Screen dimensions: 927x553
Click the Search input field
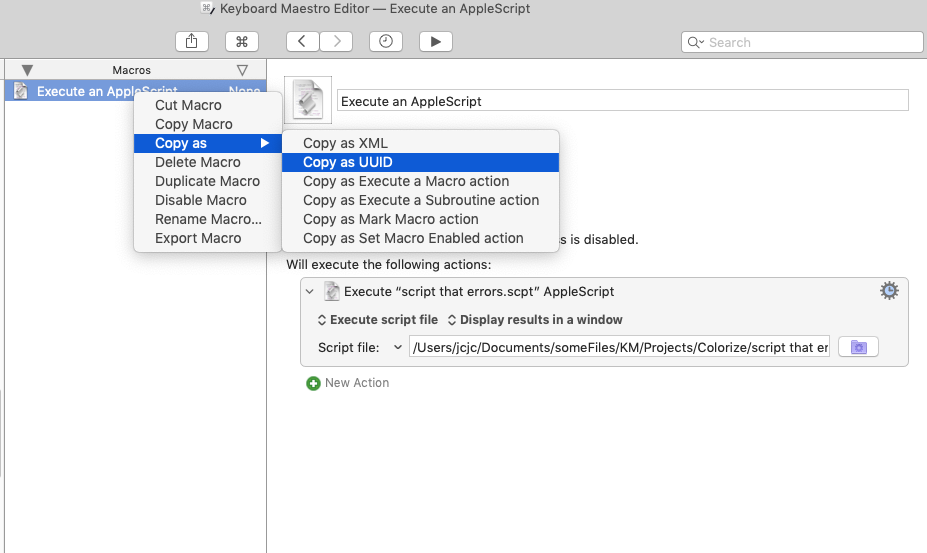(x=802, y=42)
